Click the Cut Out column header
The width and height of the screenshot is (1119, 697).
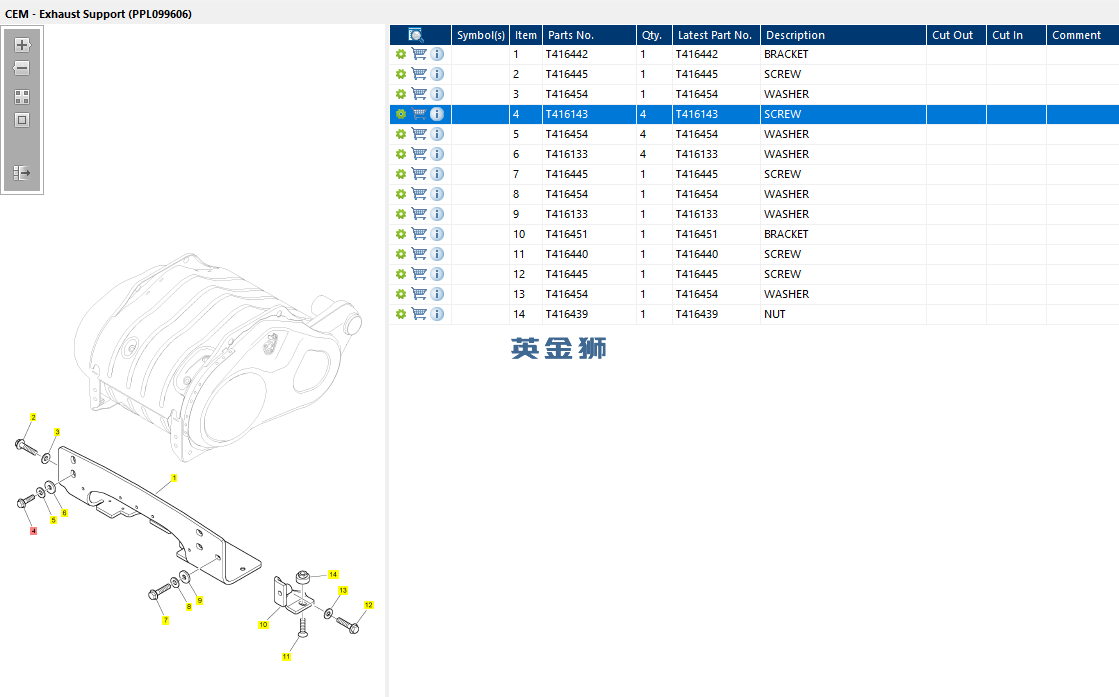tap(956, 35)
